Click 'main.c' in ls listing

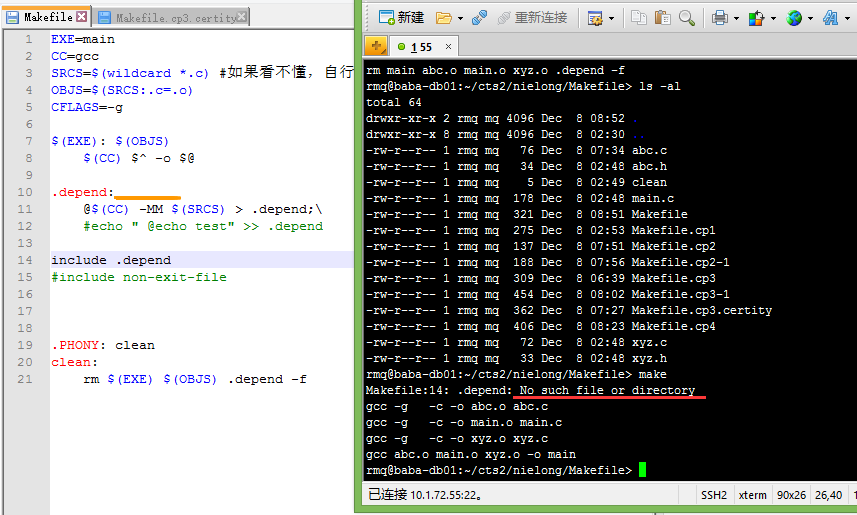(x=653, y=198)
